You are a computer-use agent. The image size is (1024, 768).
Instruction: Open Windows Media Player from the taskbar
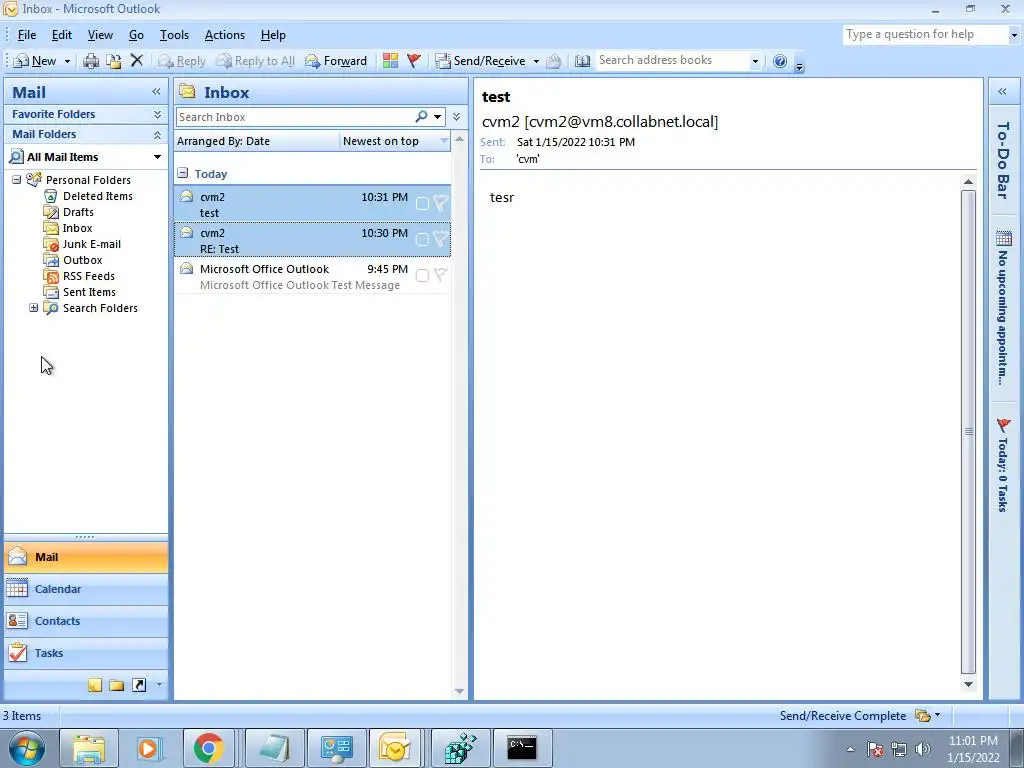click(x=148, y=748)
